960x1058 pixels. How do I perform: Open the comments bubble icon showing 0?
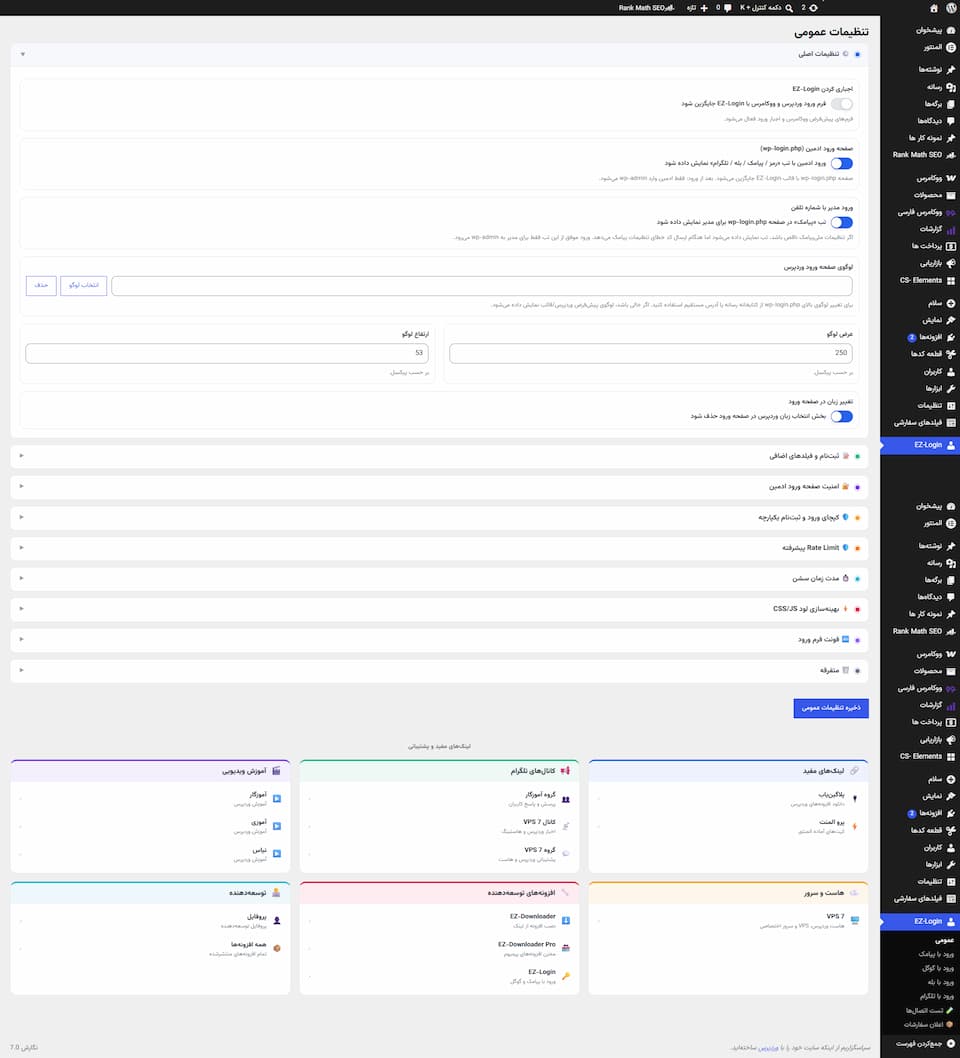point(727,8)
